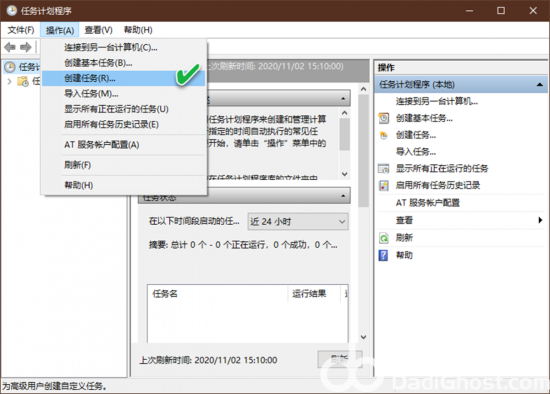550x394 pixels.
Task: Click the 任务名 column header
Action: tap(217, 294)
